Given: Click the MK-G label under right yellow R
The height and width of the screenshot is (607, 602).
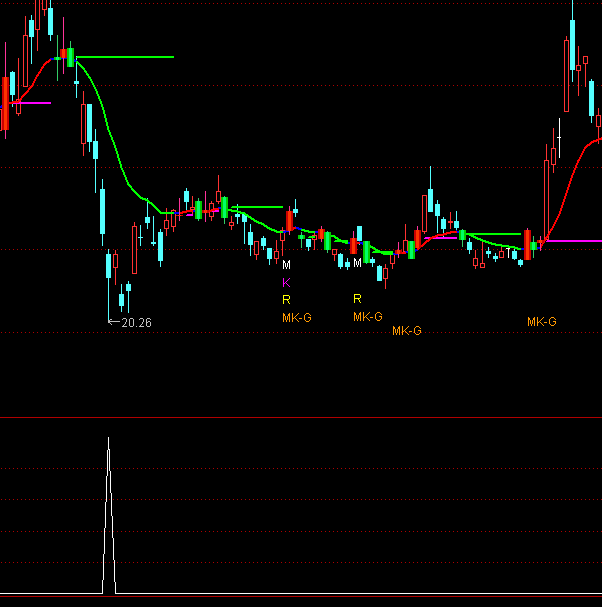Looking at the screenshot, I should [x=367, y=317].
